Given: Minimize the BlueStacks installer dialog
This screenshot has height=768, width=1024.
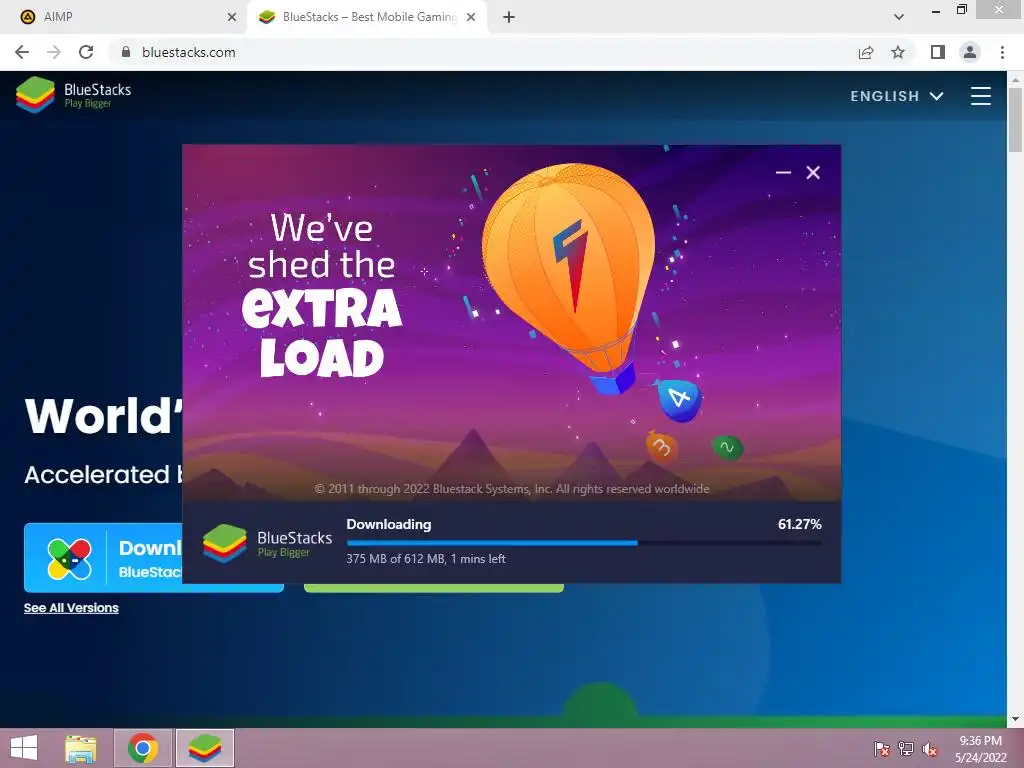Looking at the screenshot, I should click(x=783, y=172).
